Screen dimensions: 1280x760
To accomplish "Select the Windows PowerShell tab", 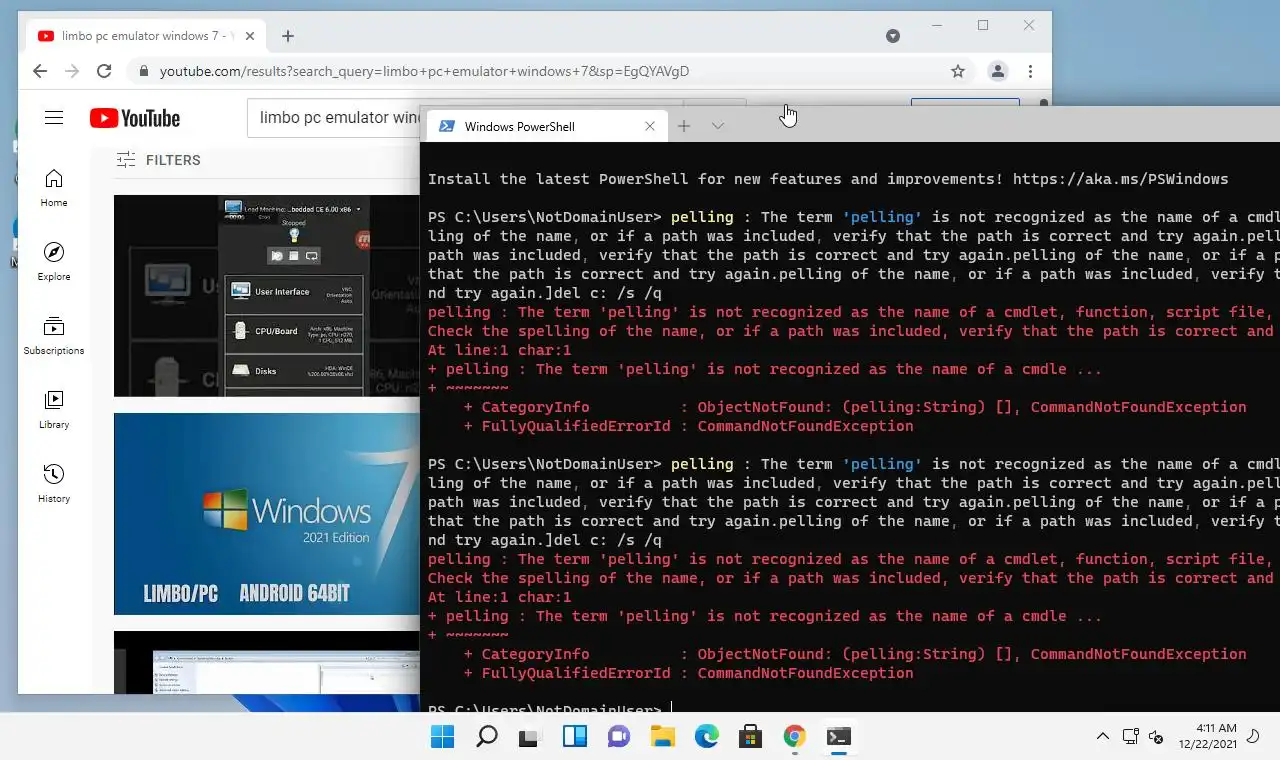I will point(545,126).
